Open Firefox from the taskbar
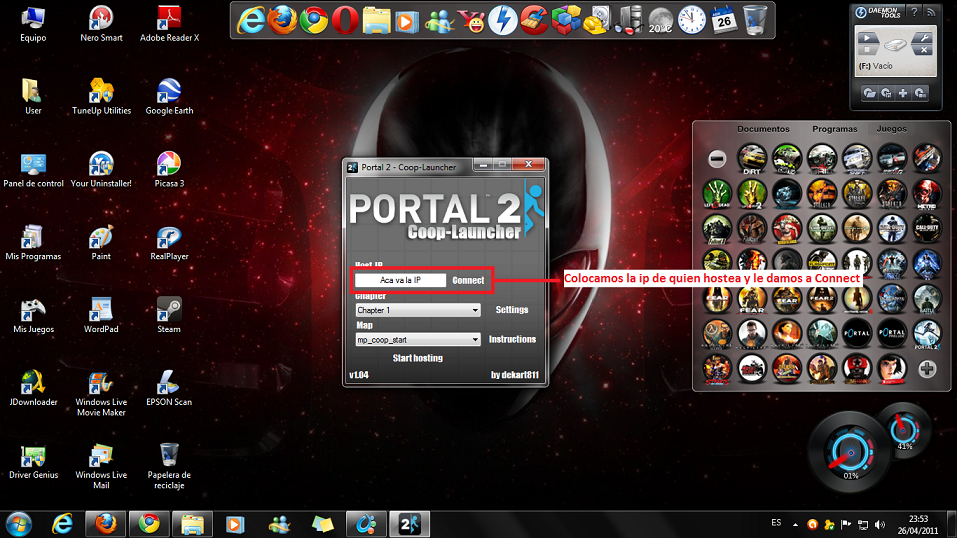957x538 pixels. 106,524
